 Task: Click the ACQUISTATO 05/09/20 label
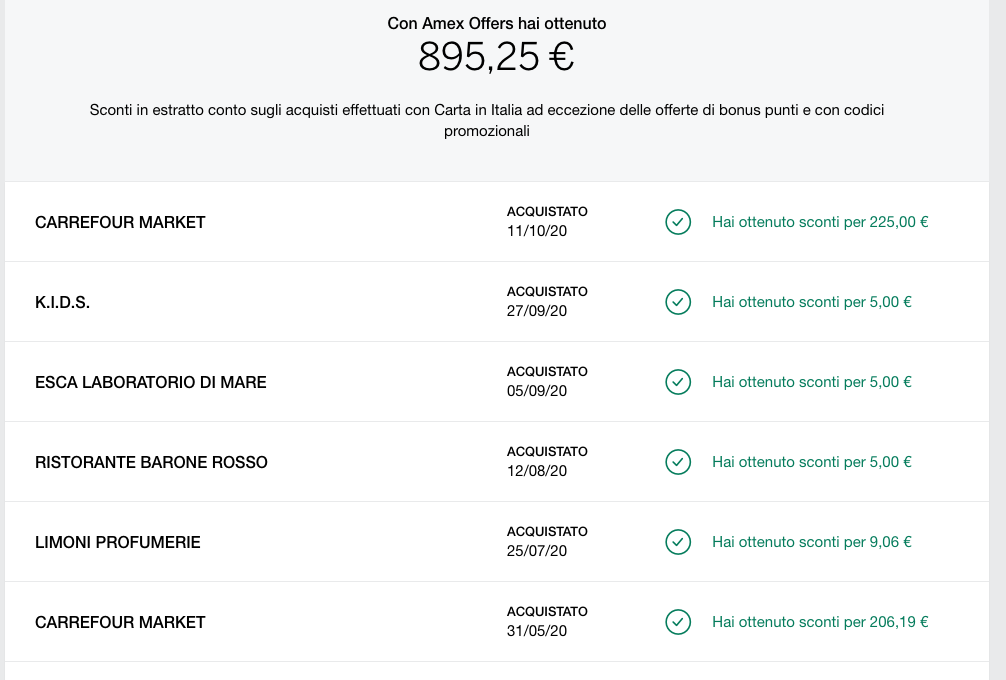pyautogui.click(x=547, y=381)
